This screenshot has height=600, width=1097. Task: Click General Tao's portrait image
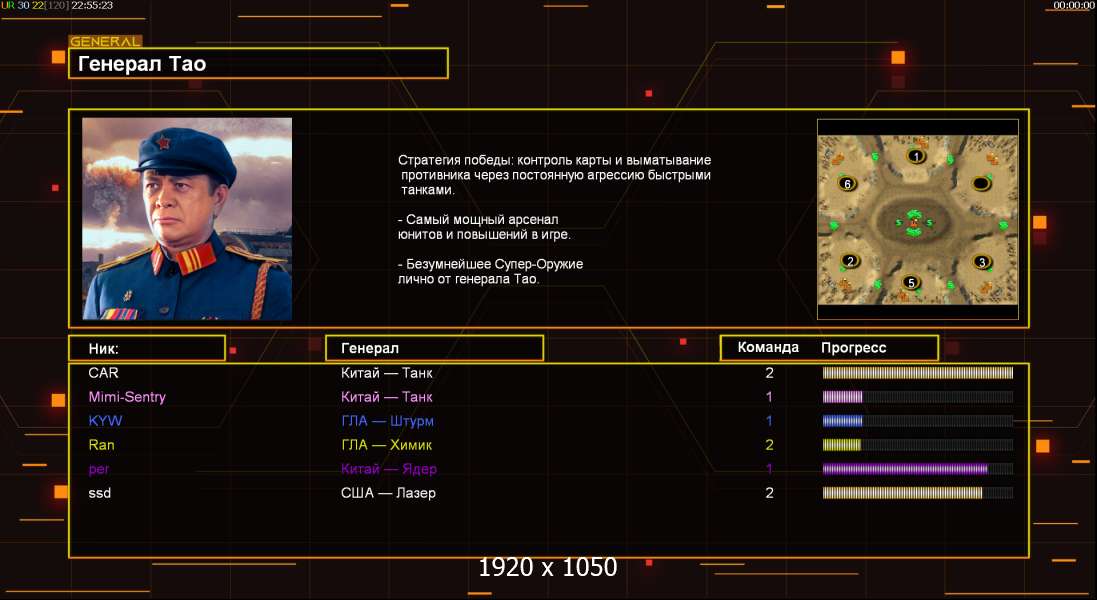pyautogui.click(x=187, y=219)
